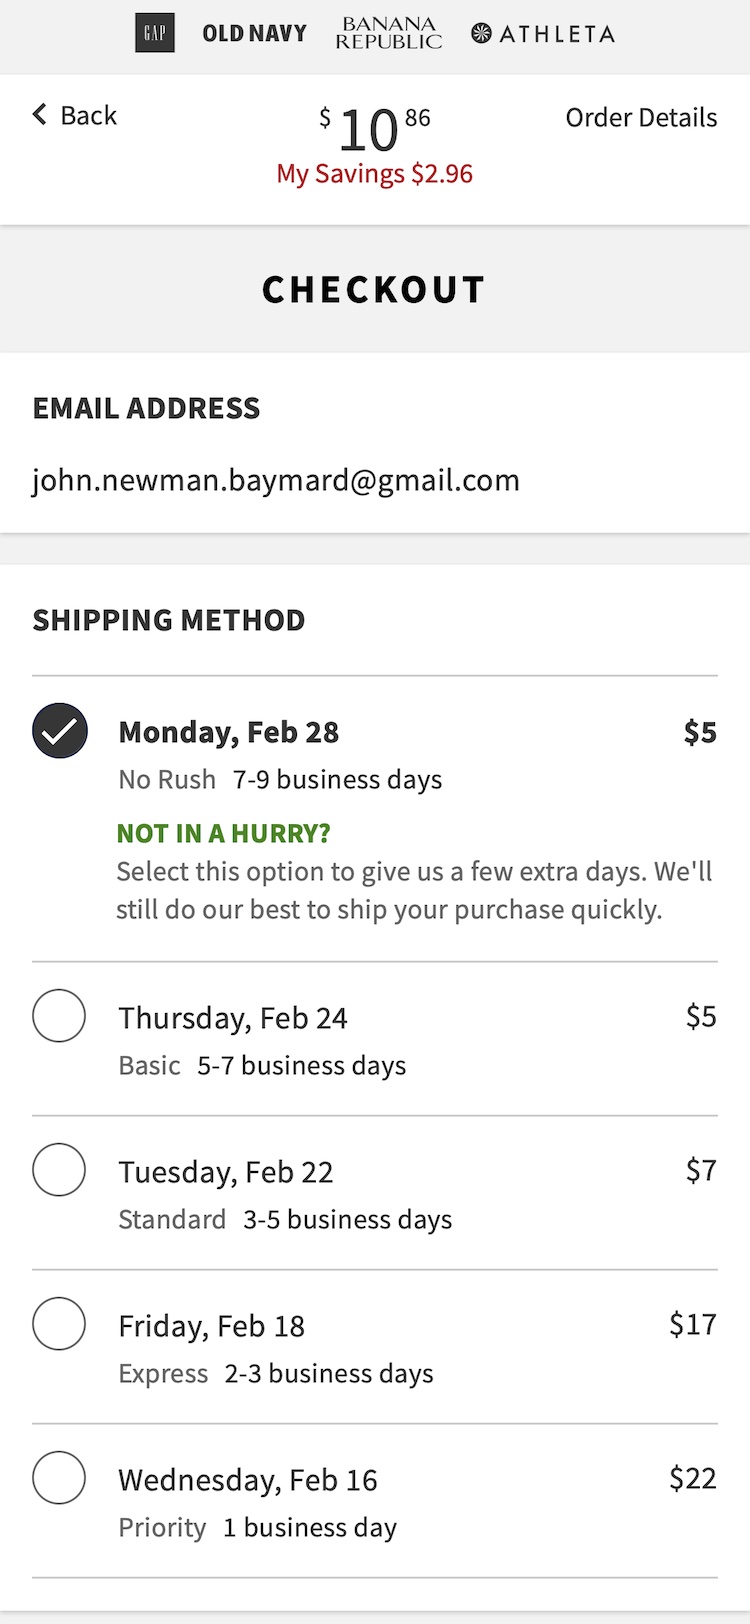Select Basic shipping for Thursday, Feb 24

point(59,1016)
